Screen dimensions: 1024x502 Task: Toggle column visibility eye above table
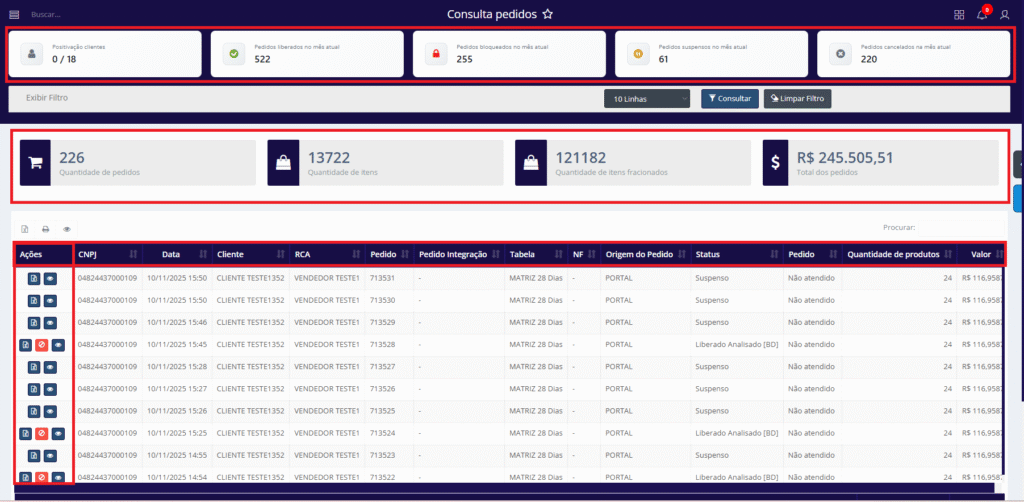(67, 229)
